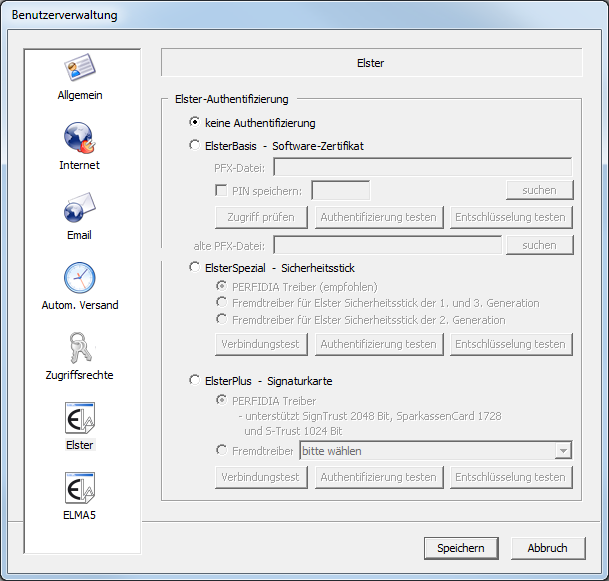Click Authentifizierung testen under ElsterPlus
Screen dimensions: 609x581
[x=379, y=477]
